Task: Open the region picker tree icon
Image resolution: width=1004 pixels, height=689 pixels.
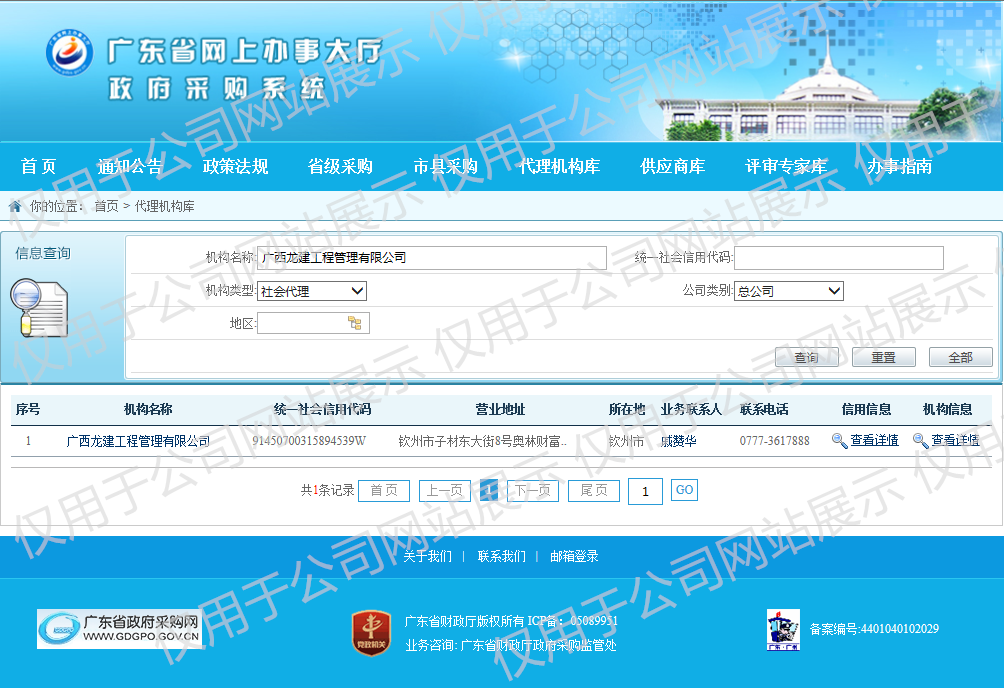Action: (x=355, y=323)
